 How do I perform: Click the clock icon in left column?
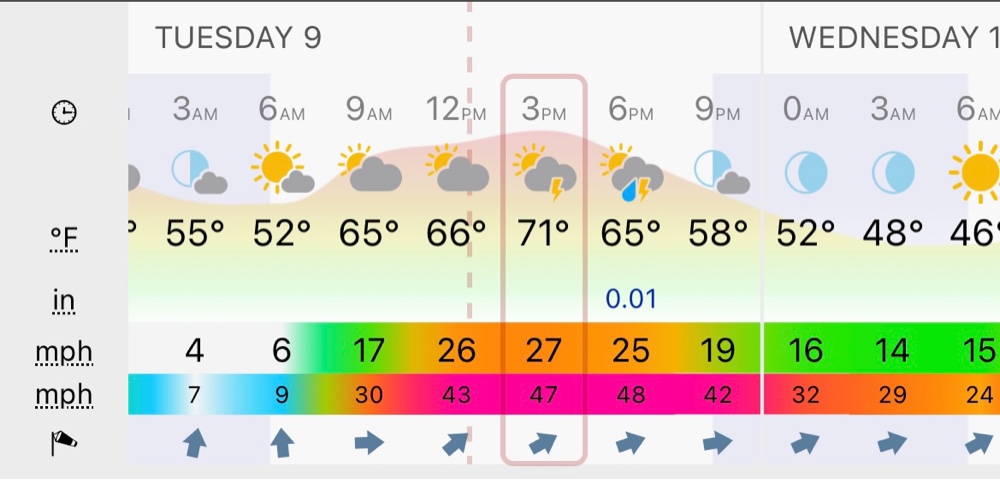[x=64, y=113]
